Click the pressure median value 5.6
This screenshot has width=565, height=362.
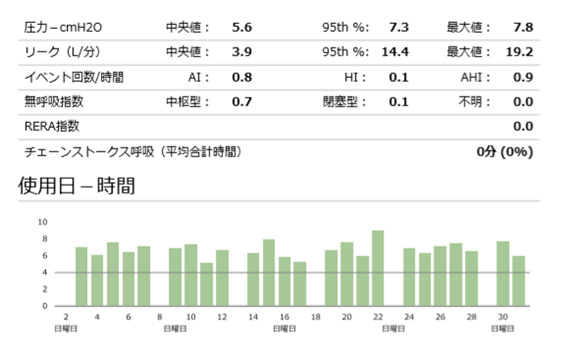point(241,27)
